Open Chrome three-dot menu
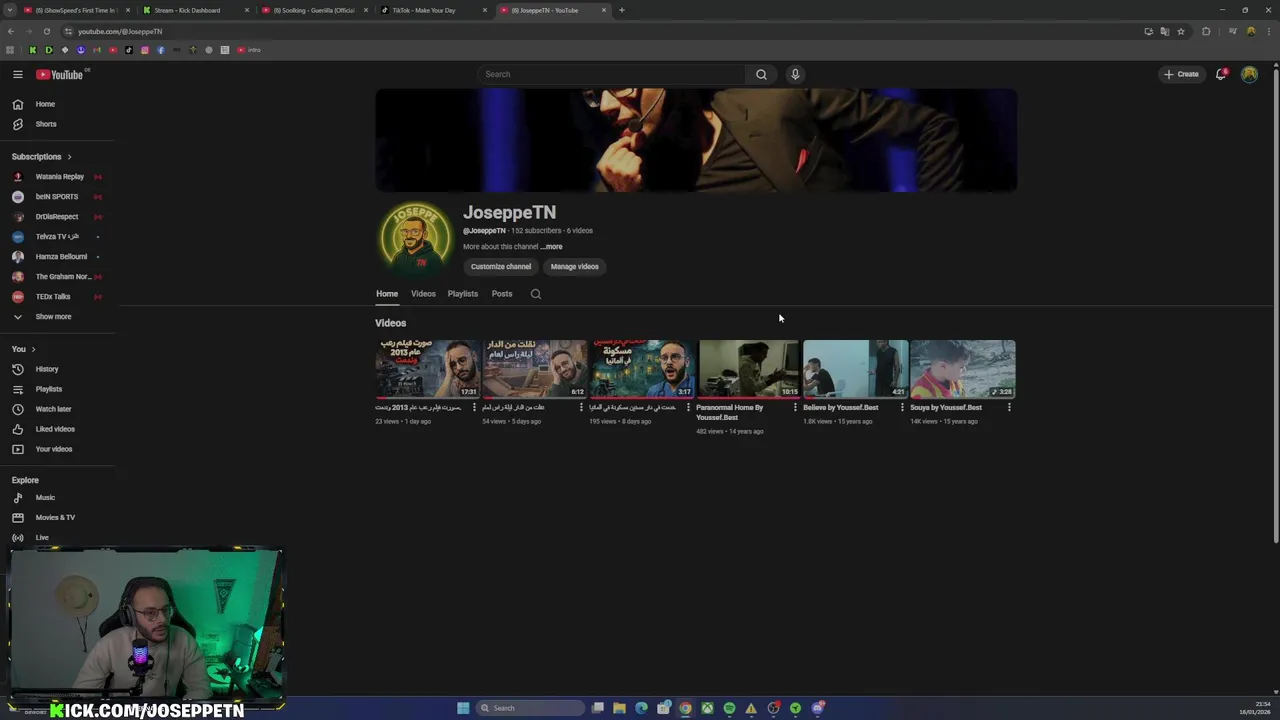This screenshot has height=720, width=1280. (x=1267, y=31)
